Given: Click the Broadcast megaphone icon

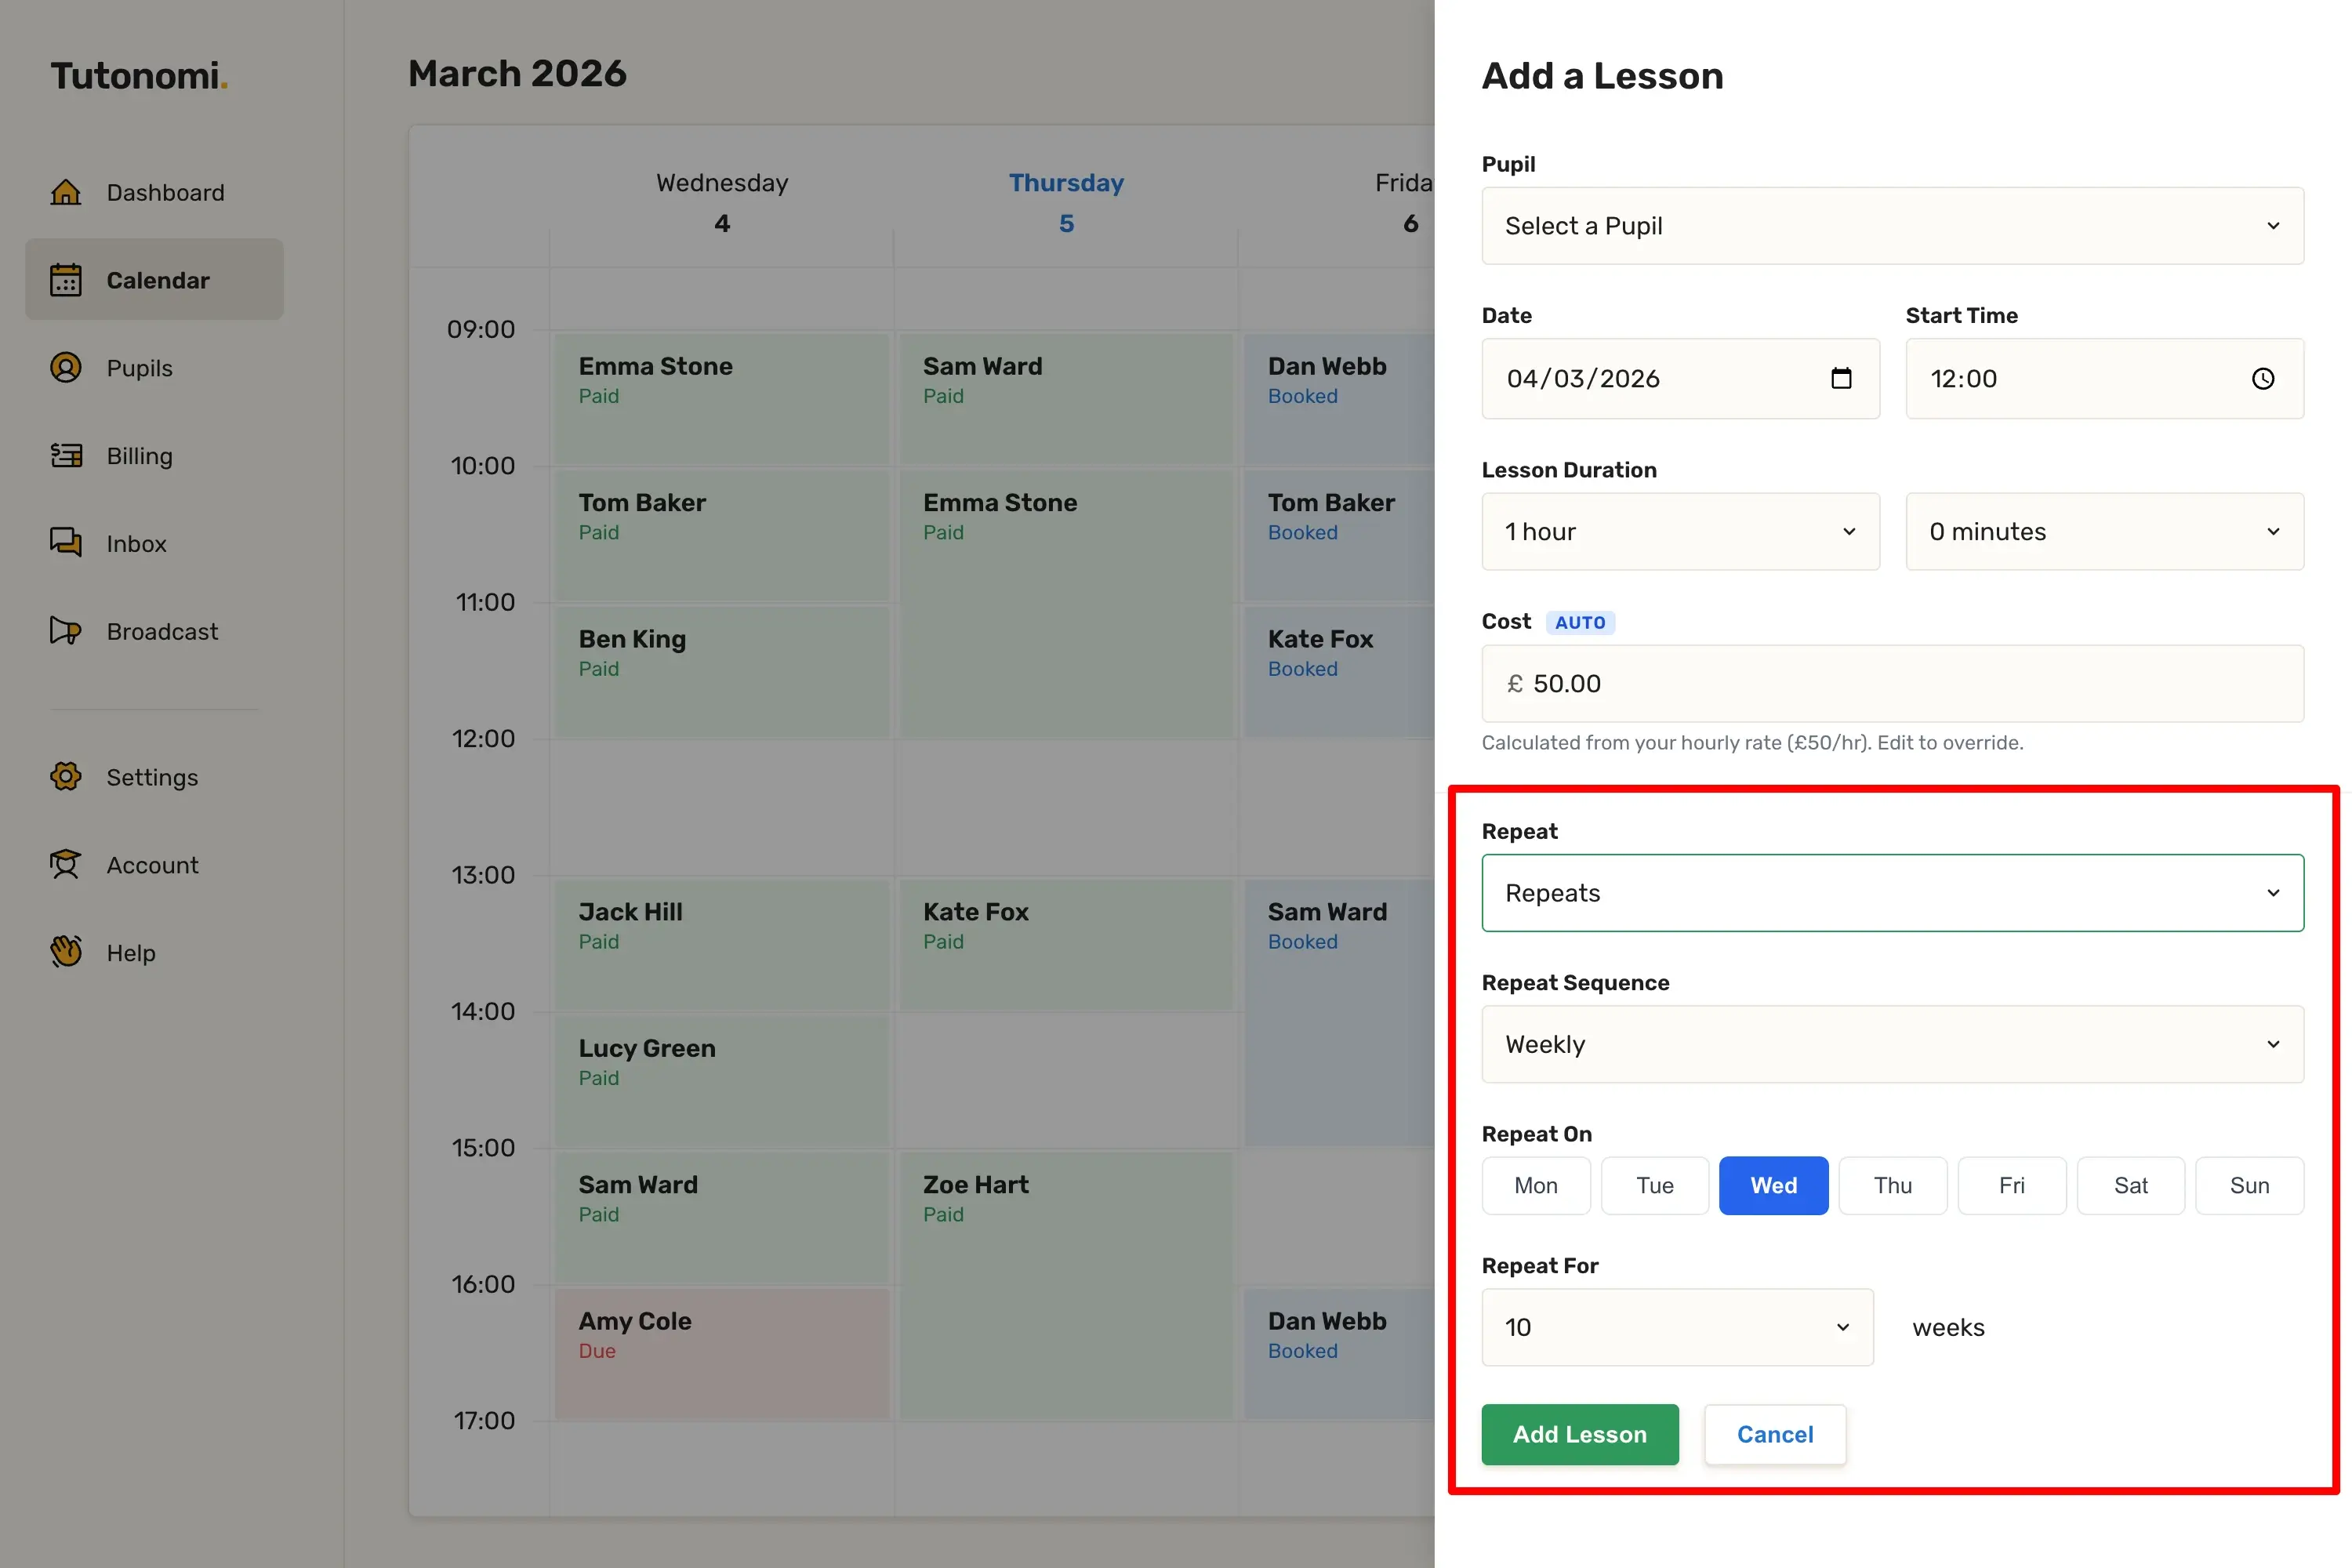Looking at the screenshot, I should click(66, 631).
